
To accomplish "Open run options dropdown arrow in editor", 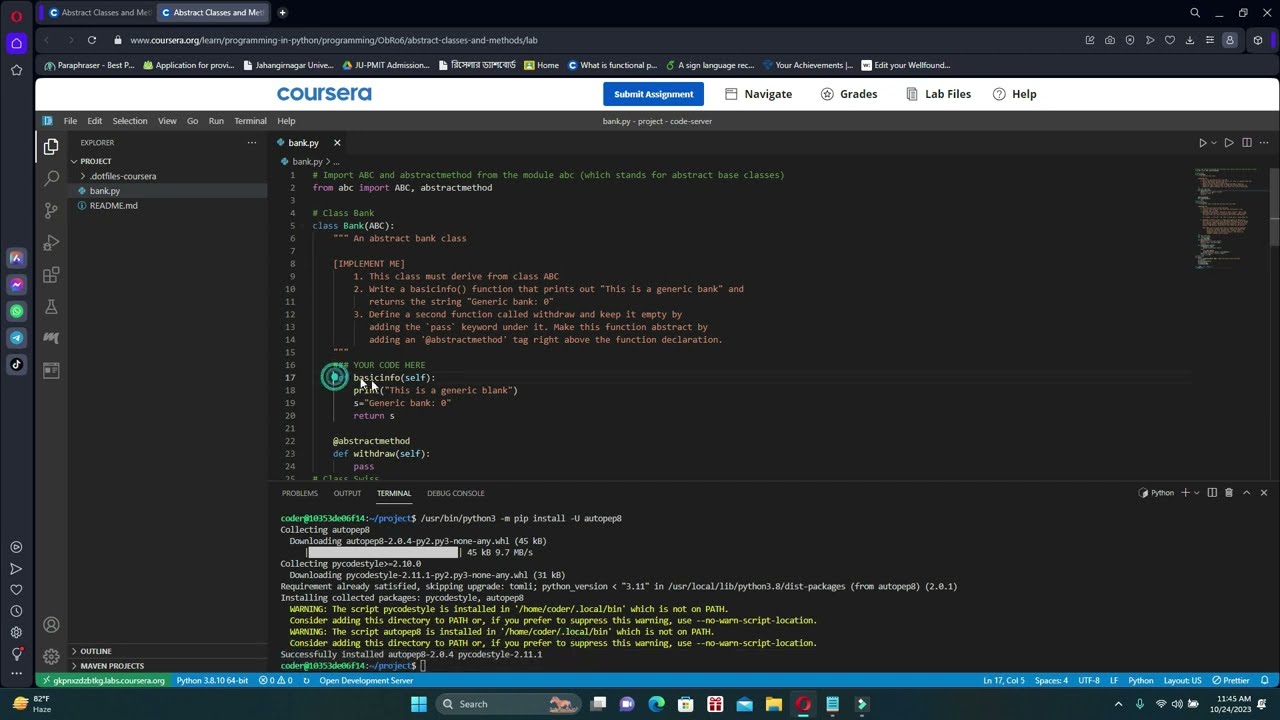I will [x=1214, y=143].
